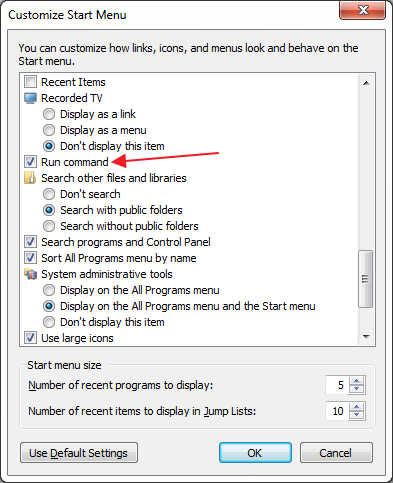Uncheck the Use large icons option
393x483 pixels.
pos(30,338)
